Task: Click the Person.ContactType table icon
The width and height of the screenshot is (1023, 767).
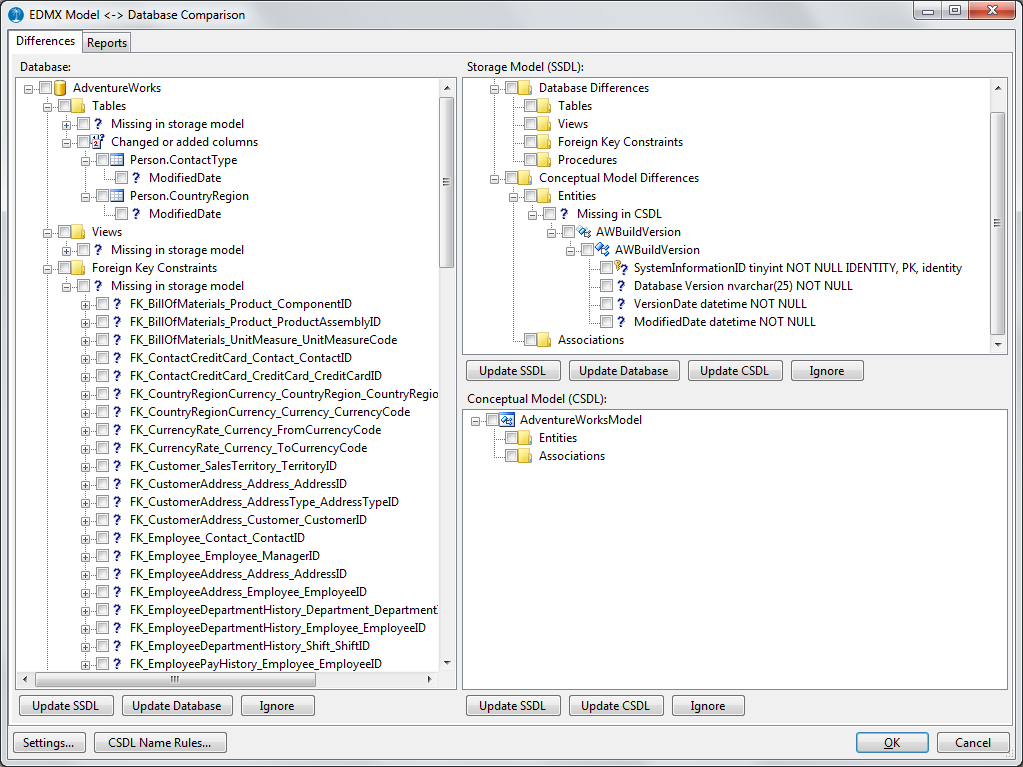Action: tap(117, 160)
